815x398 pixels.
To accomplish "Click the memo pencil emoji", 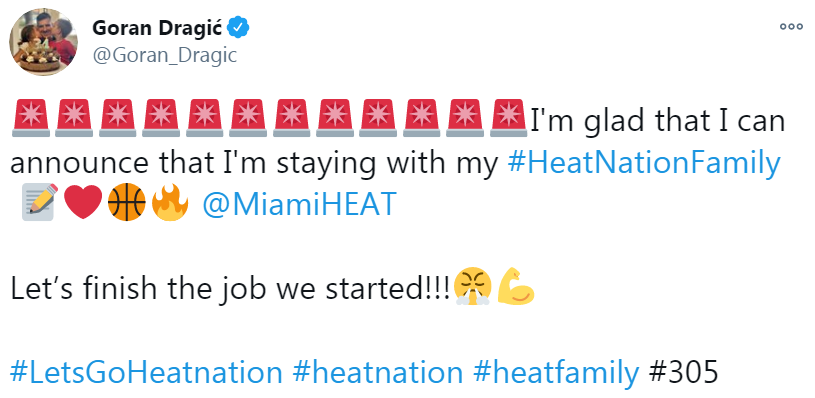I will click(x=39, y=203).
